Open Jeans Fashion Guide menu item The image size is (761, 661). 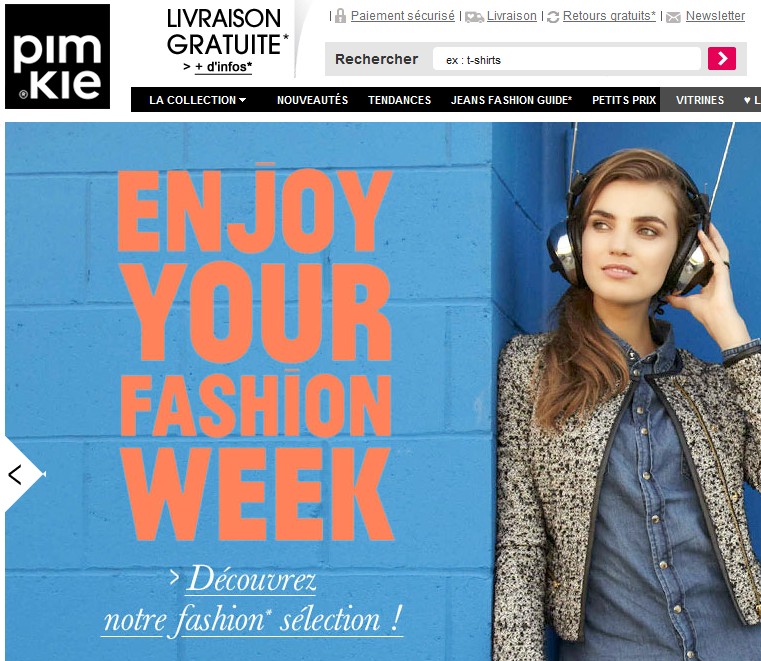click(511, 100)
